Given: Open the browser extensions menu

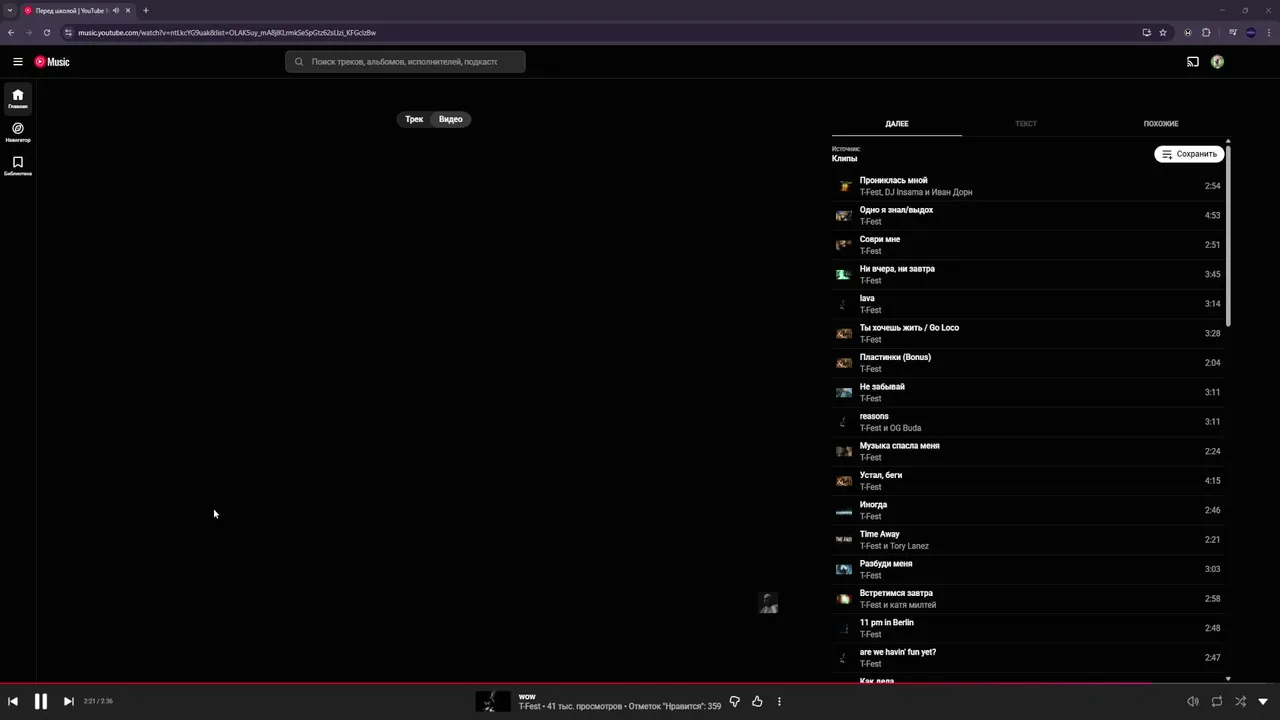Looking at the screenshot, I should click(x=1206, y=32).
